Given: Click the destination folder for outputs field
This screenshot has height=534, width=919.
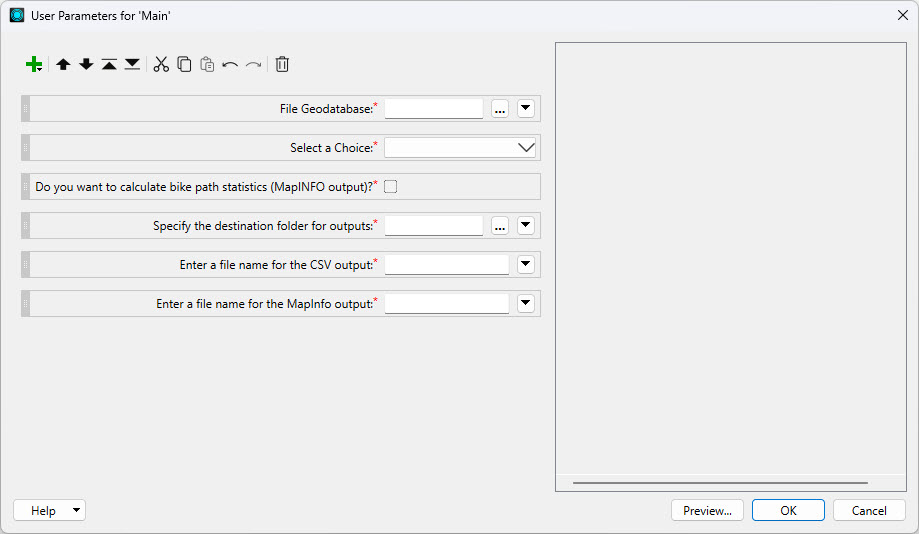Looking at the screenshot, I should pos(434,226).
